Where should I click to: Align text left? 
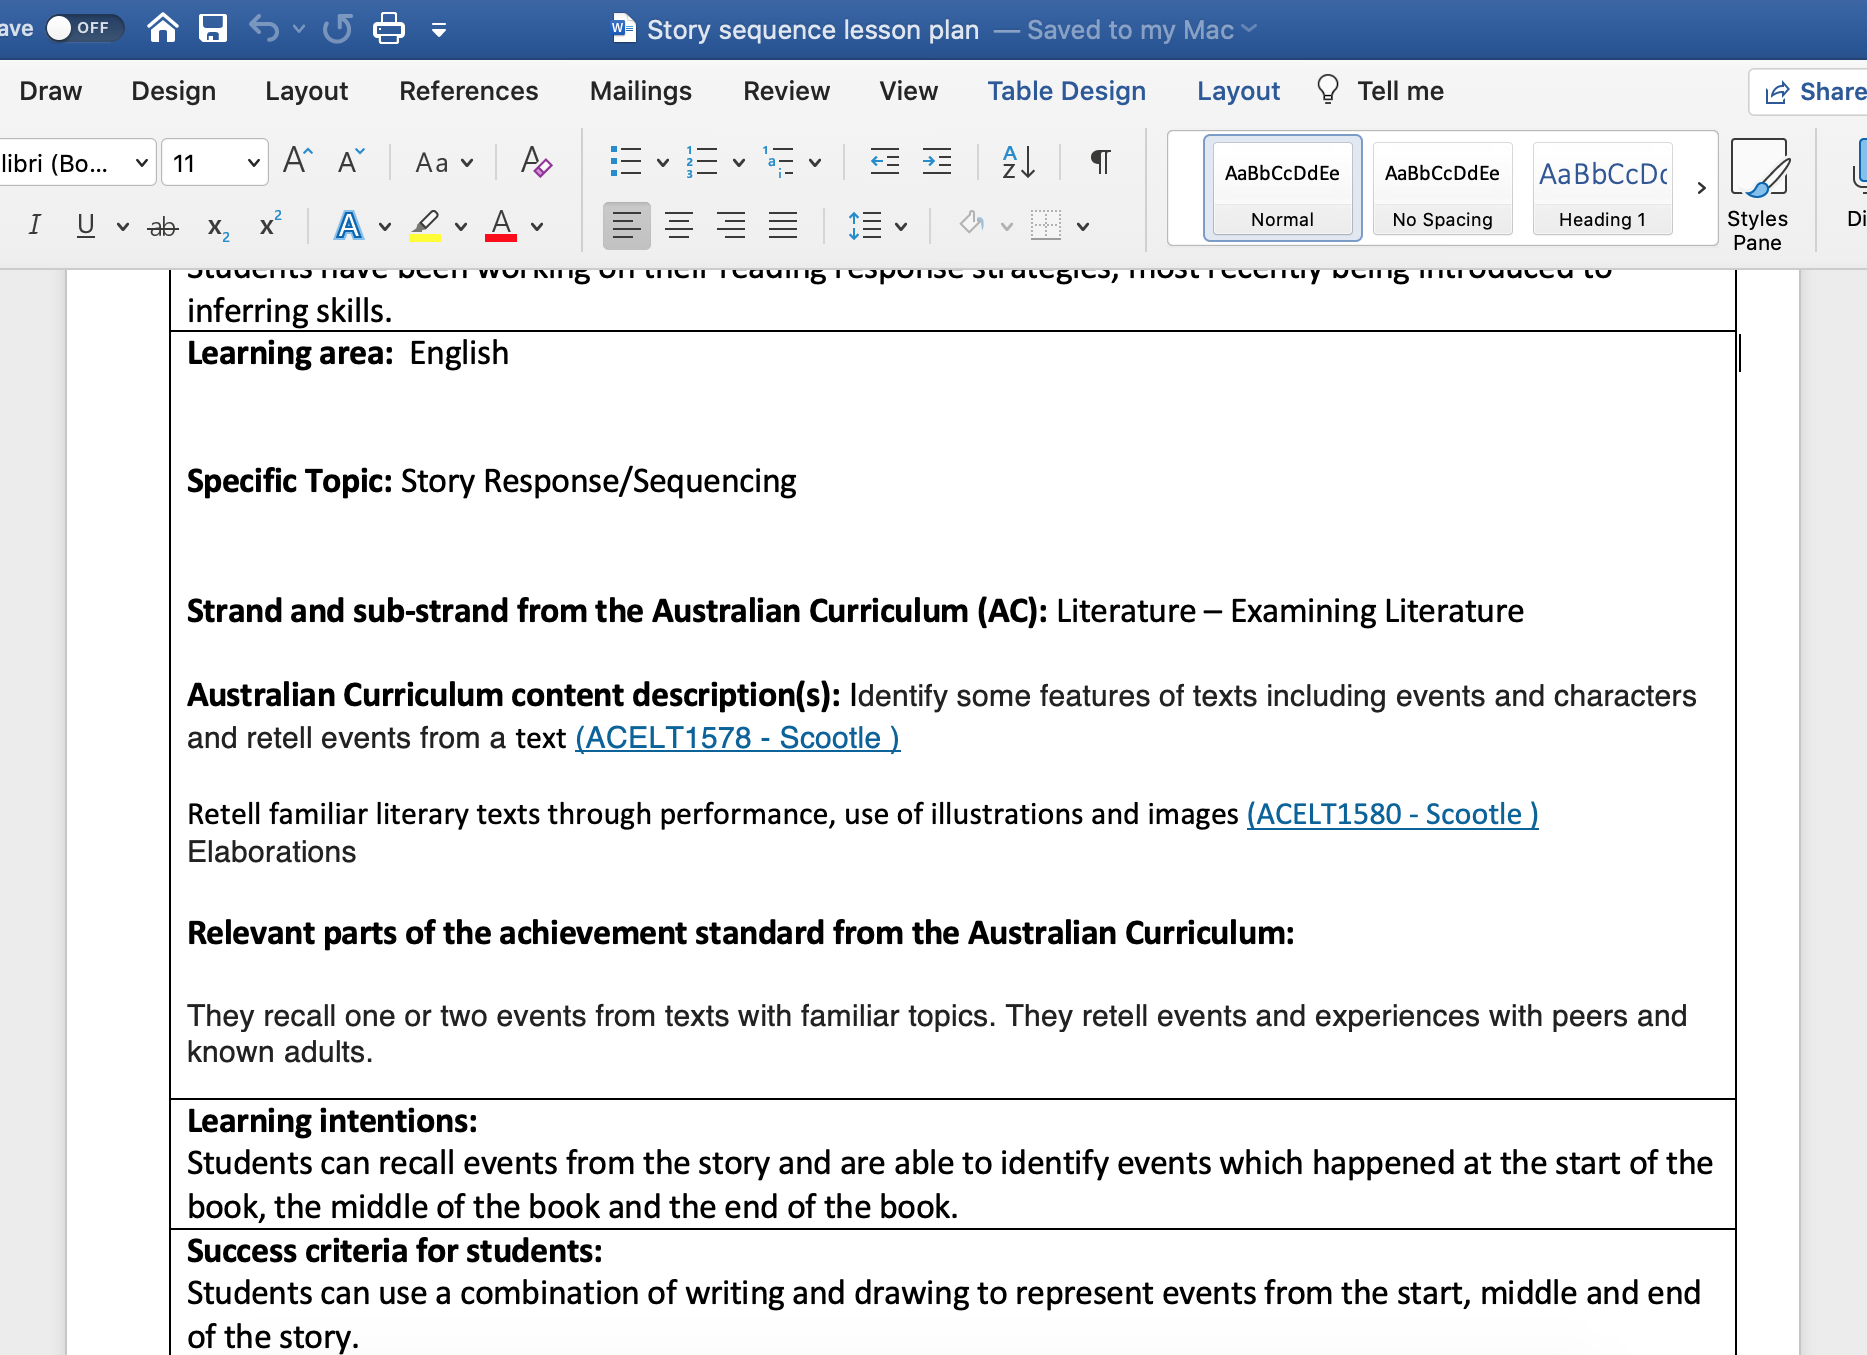[x=627, y=225]
